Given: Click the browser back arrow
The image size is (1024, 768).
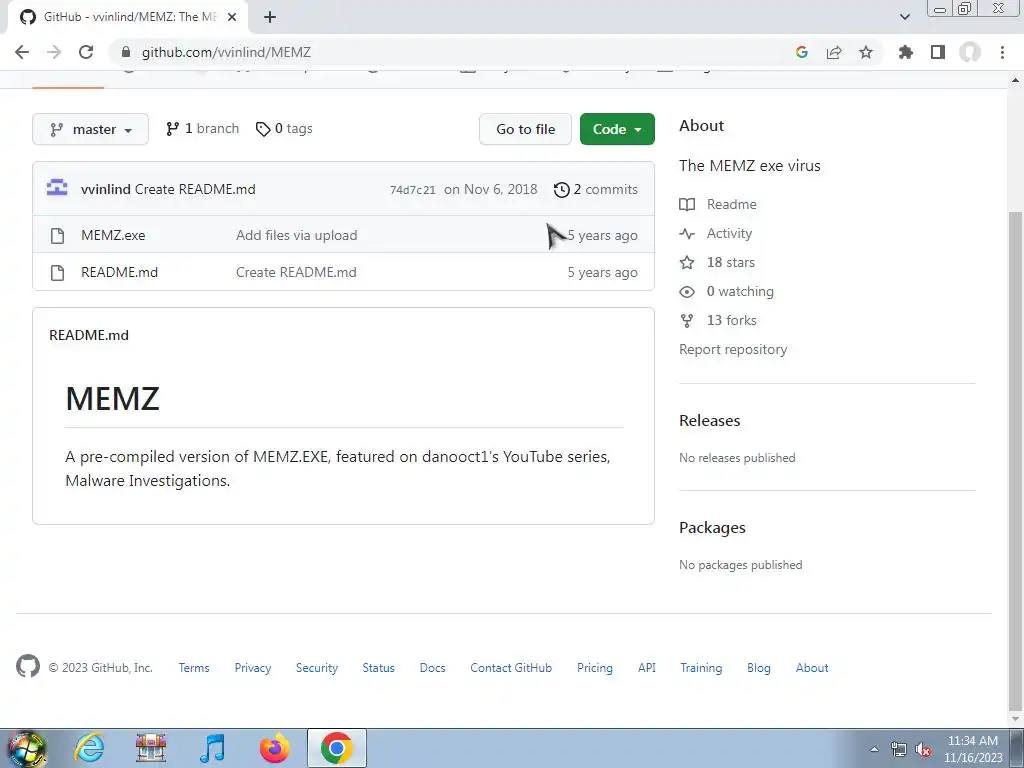Looking at the screenshot, I should click(22, 52).
